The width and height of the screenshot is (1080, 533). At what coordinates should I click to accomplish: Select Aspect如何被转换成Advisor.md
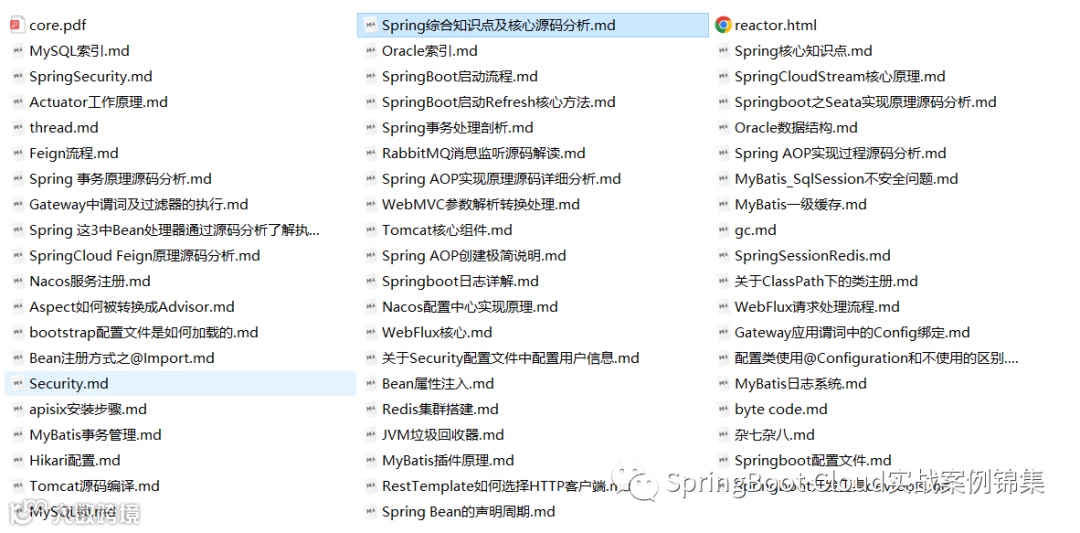tap(132, 306)
